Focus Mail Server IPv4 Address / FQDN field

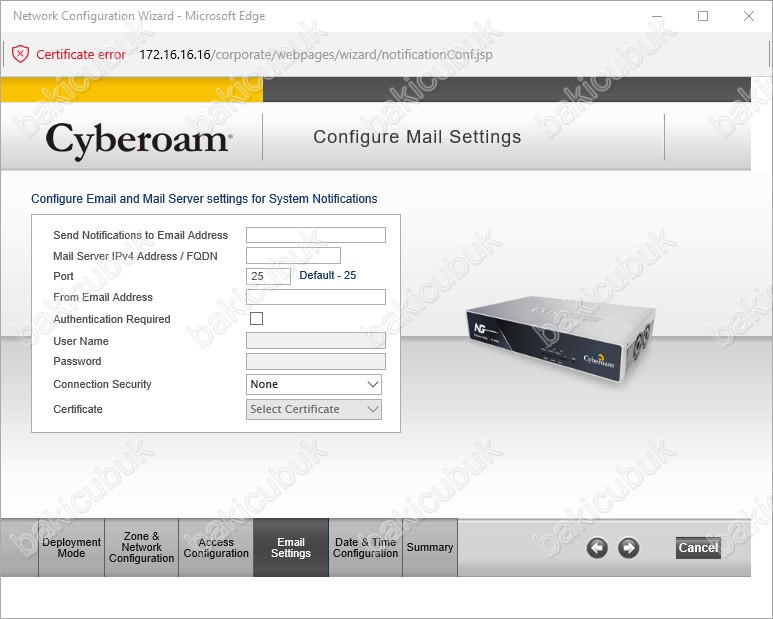click(293, 256)
